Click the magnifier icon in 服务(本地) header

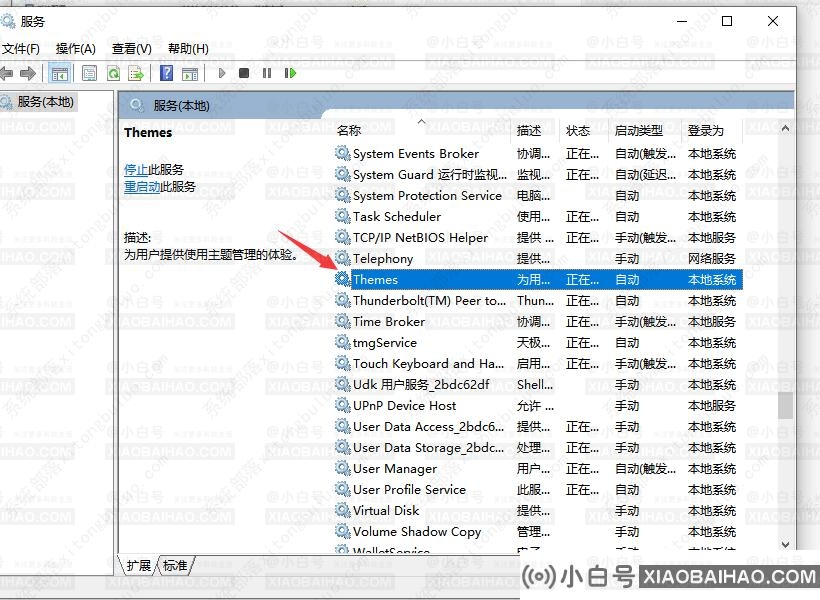(x=136, y=106)
